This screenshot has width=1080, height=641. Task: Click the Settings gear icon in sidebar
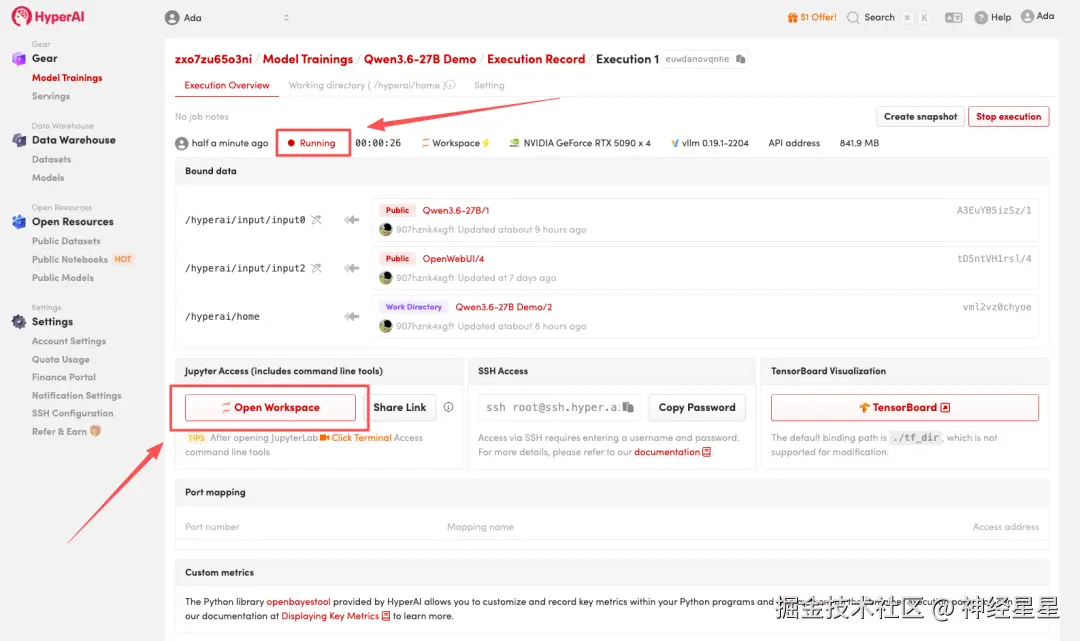pos(19,322)
